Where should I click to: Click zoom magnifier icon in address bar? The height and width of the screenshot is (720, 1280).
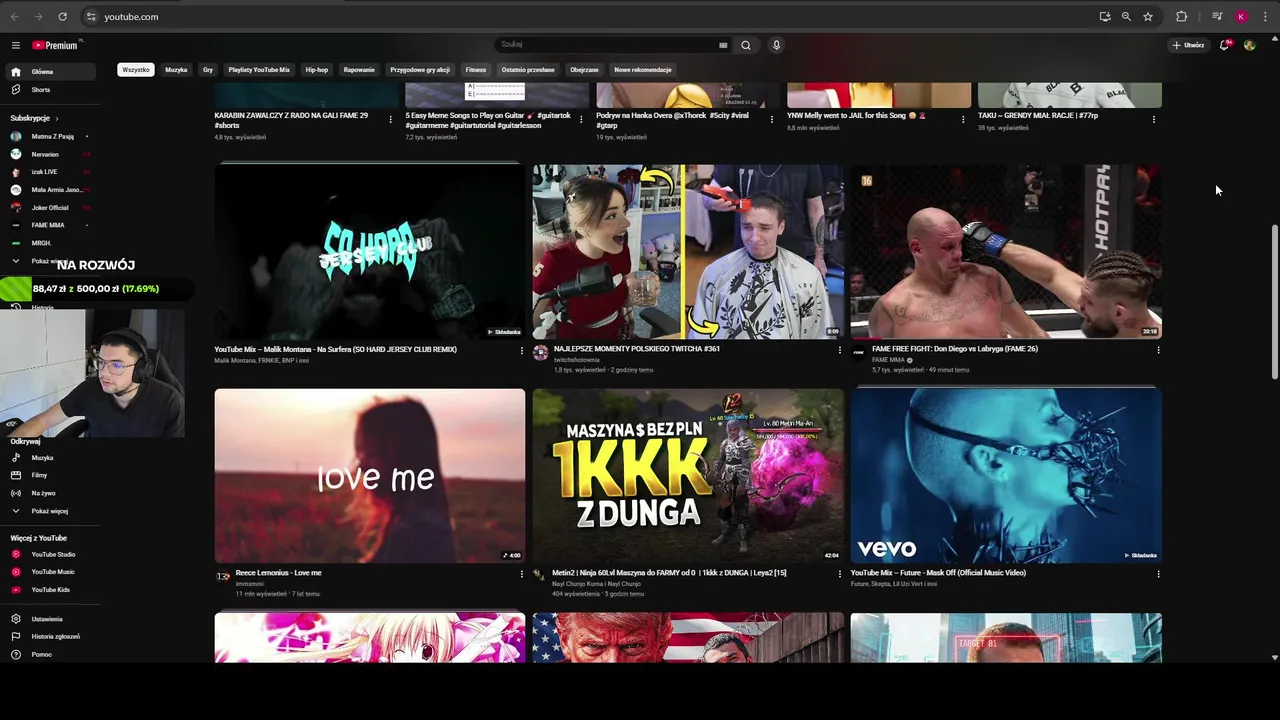click(1126, 17)
